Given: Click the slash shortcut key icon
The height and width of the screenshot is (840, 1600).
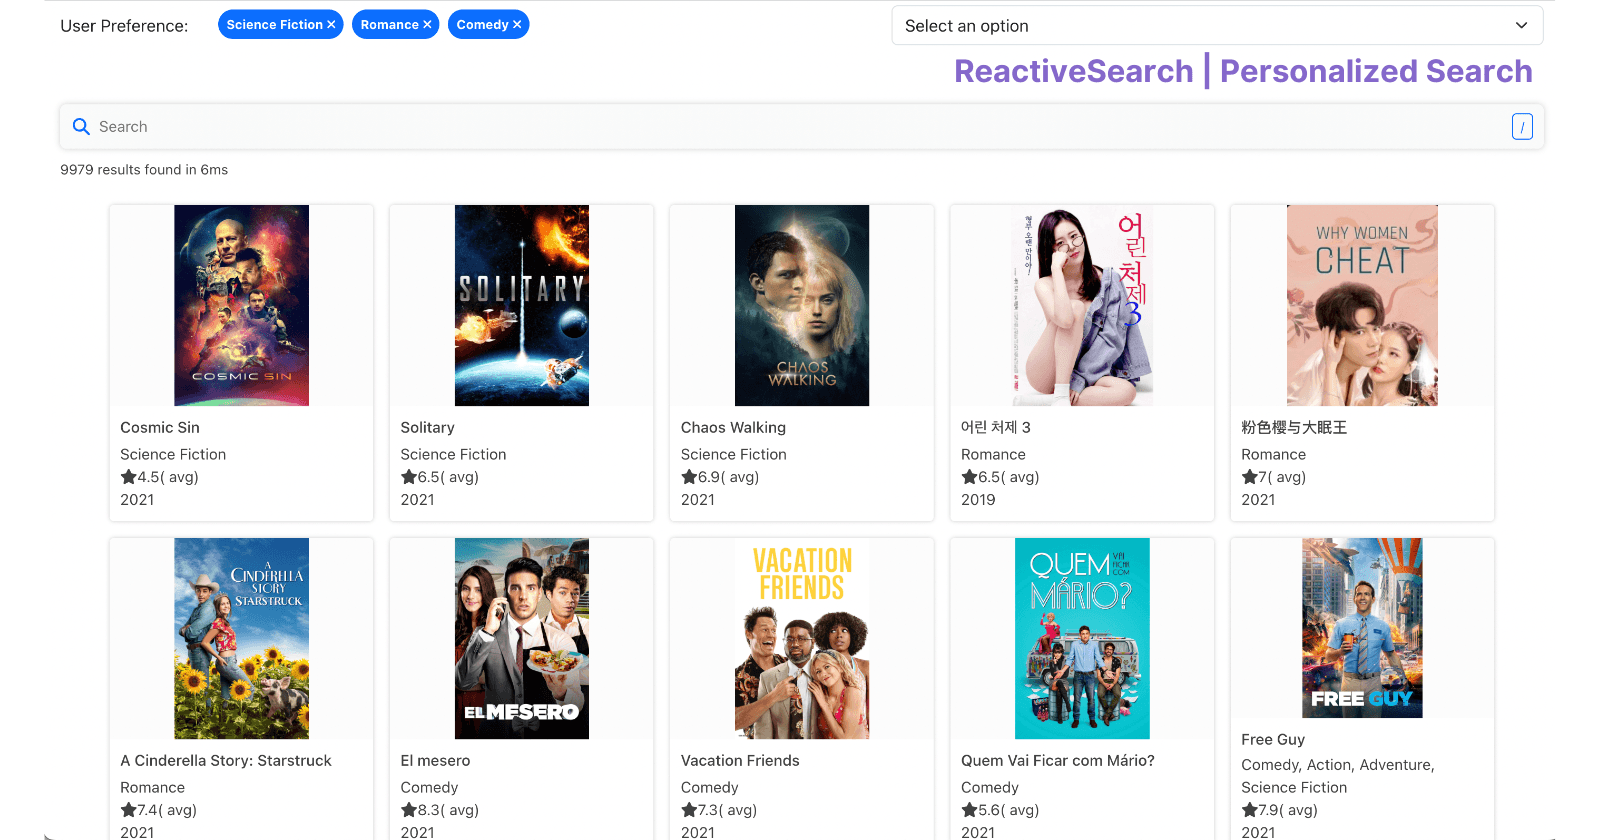Looking at the screenshot, I should coord(1522,127).
